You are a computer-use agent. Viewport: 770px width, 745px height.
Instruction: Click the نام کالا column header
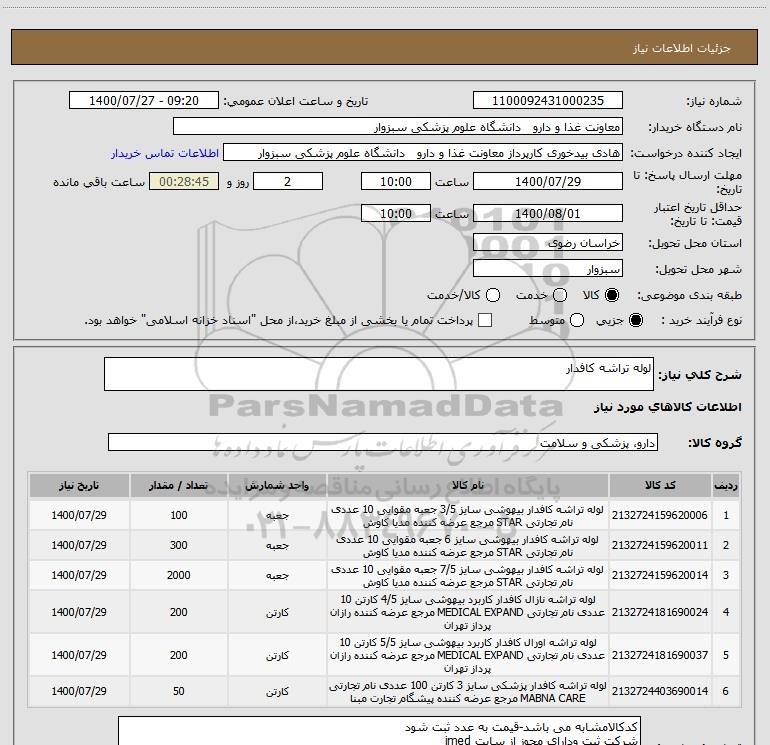[468, 486]
